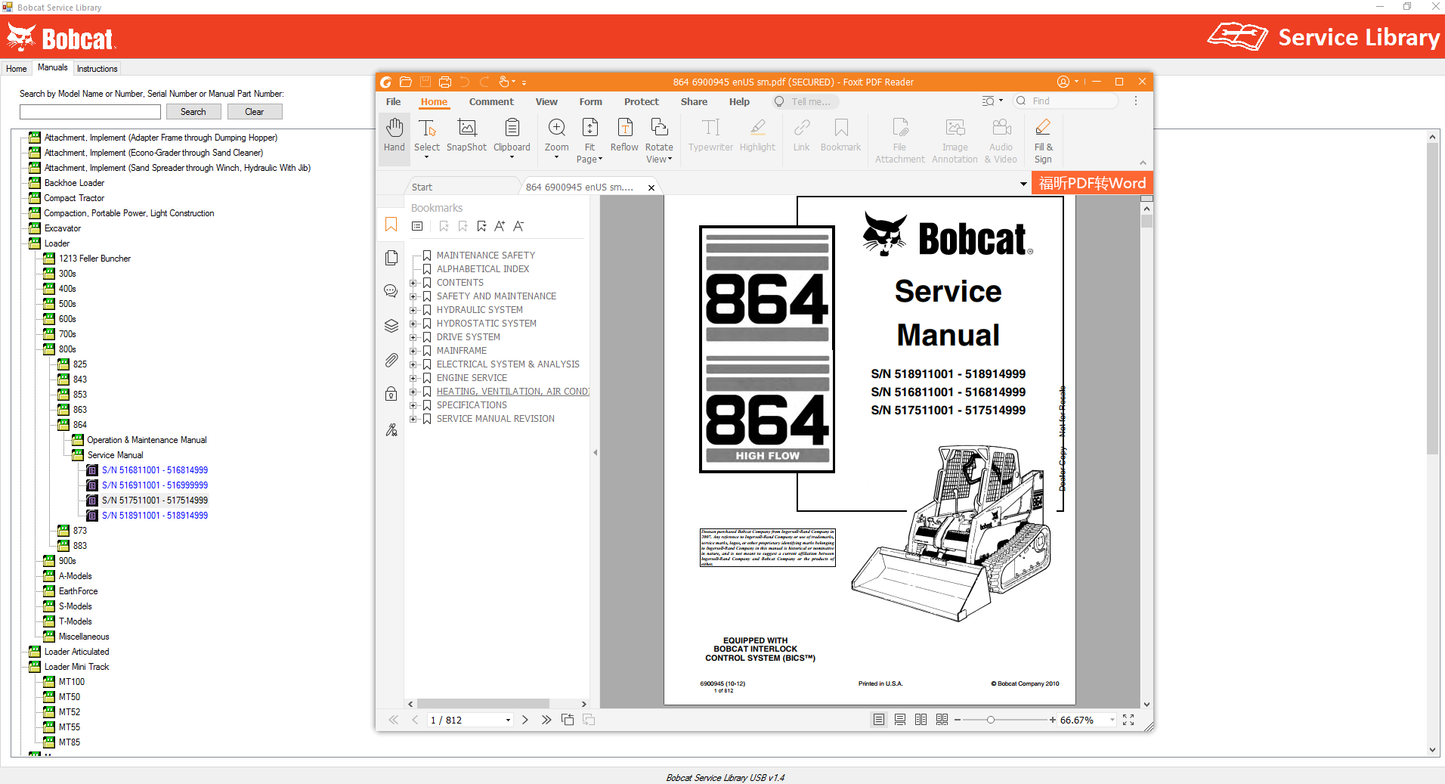Switch to the Protect ribbon tab

tap(641, 102)
